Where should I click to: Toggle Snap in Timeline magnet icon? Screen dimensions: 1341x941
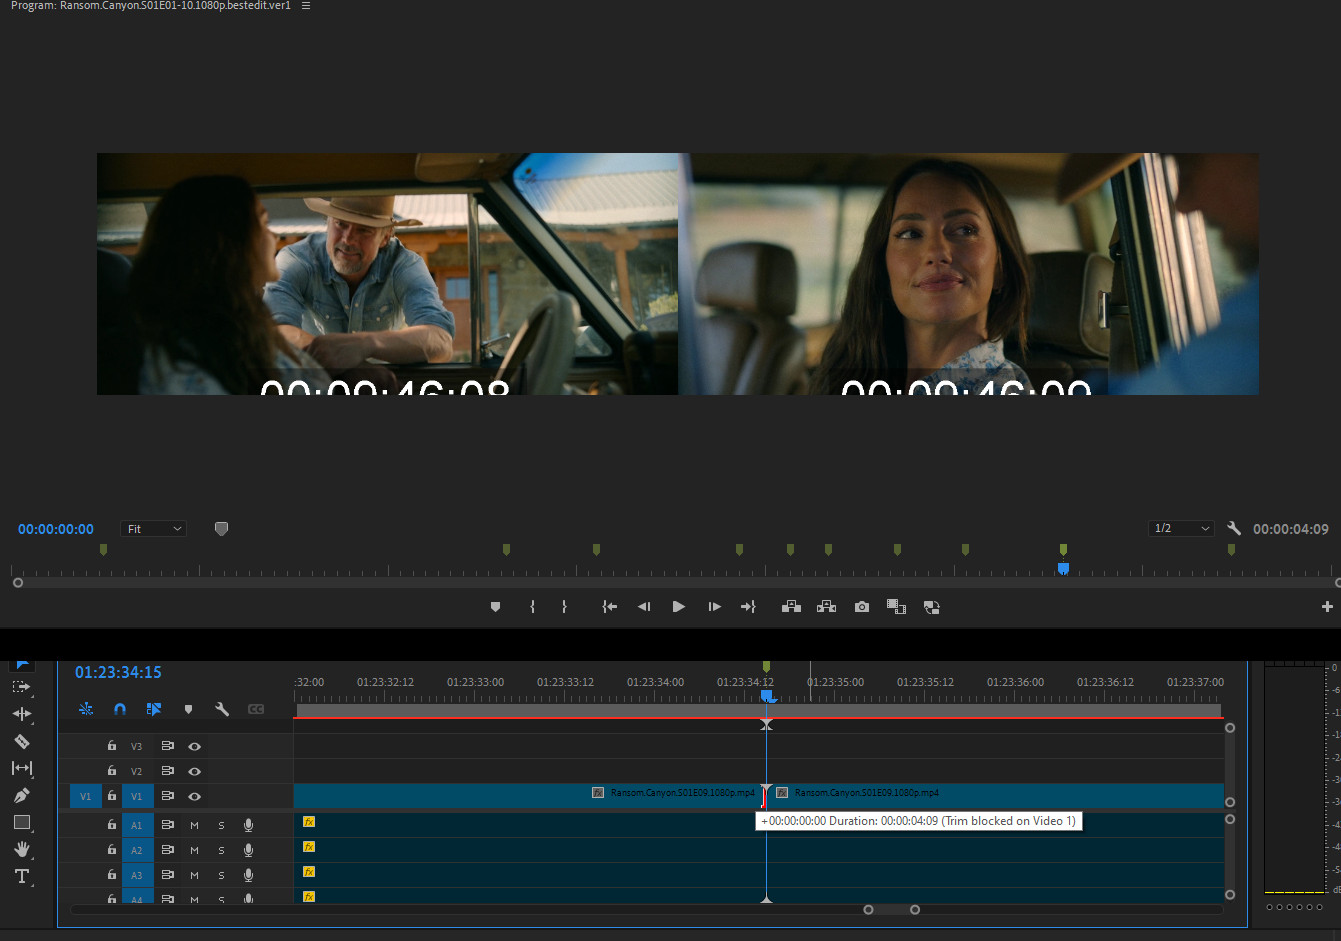(x=120, y=709)
